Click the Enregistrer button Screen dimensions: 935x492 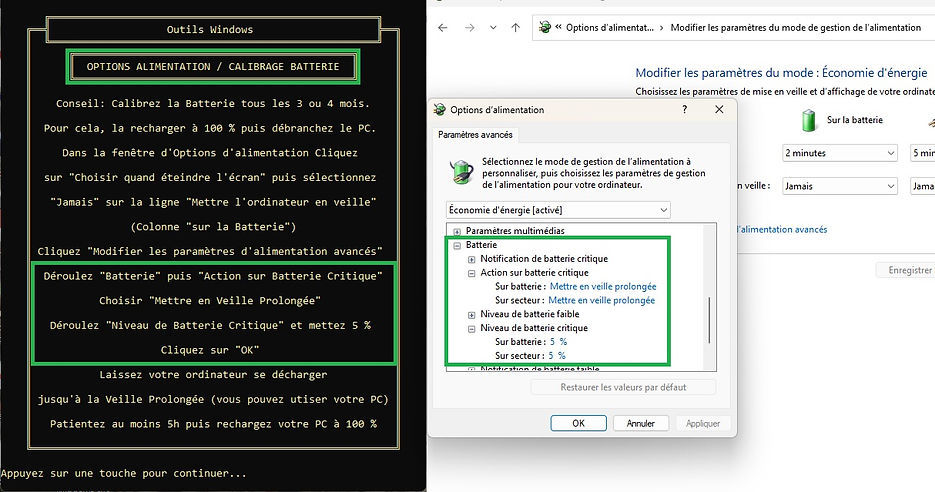coord(906,270)
